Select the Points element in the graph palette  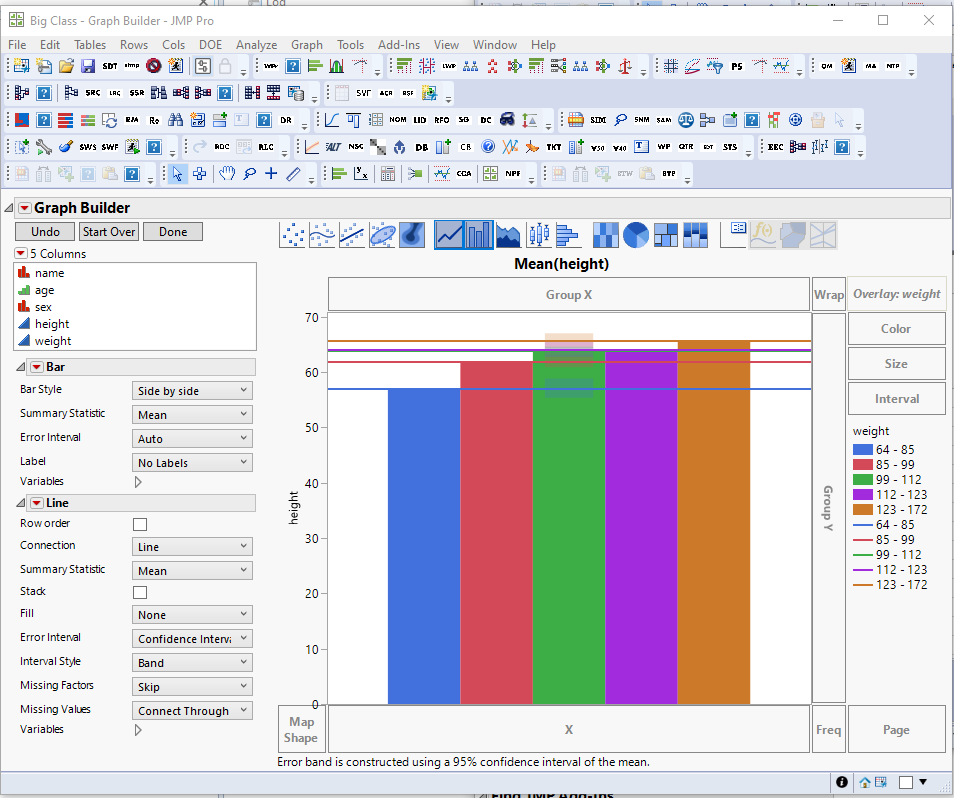tap(293, 234)
